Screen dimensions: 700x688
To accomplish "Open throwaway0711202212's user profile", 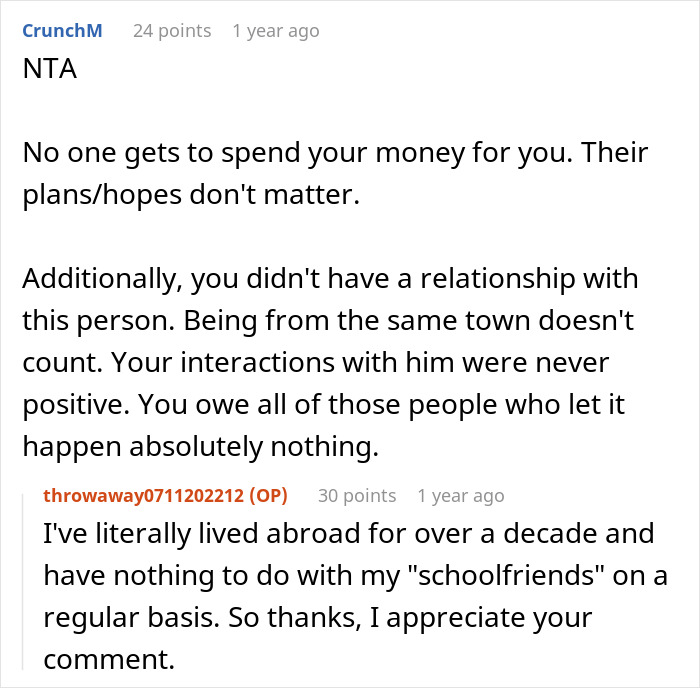I will (144, 495).
